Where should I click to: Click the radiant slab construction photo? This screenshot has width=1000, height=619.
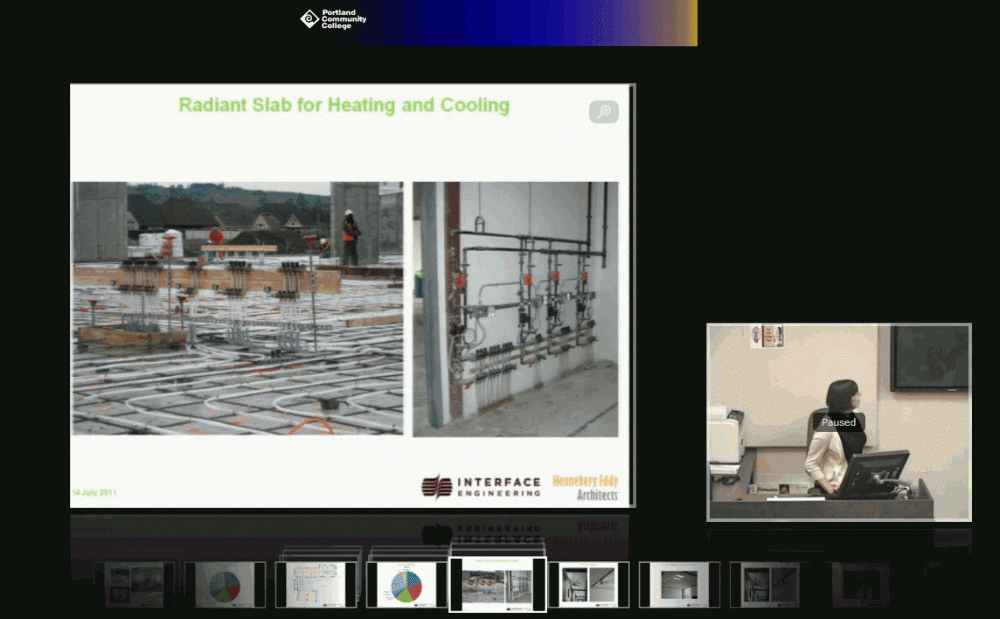coord(238,308)
